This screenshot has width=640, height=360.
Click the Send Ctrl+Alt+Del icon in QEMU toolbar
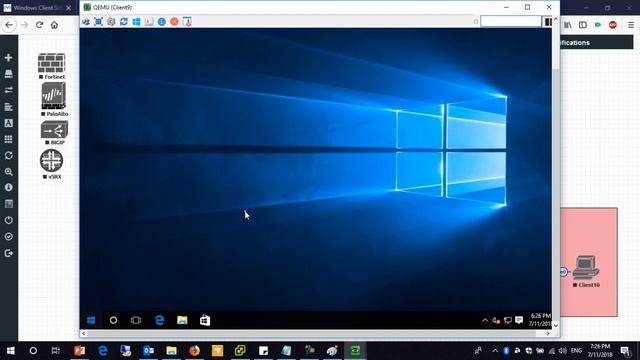[86, 22]
